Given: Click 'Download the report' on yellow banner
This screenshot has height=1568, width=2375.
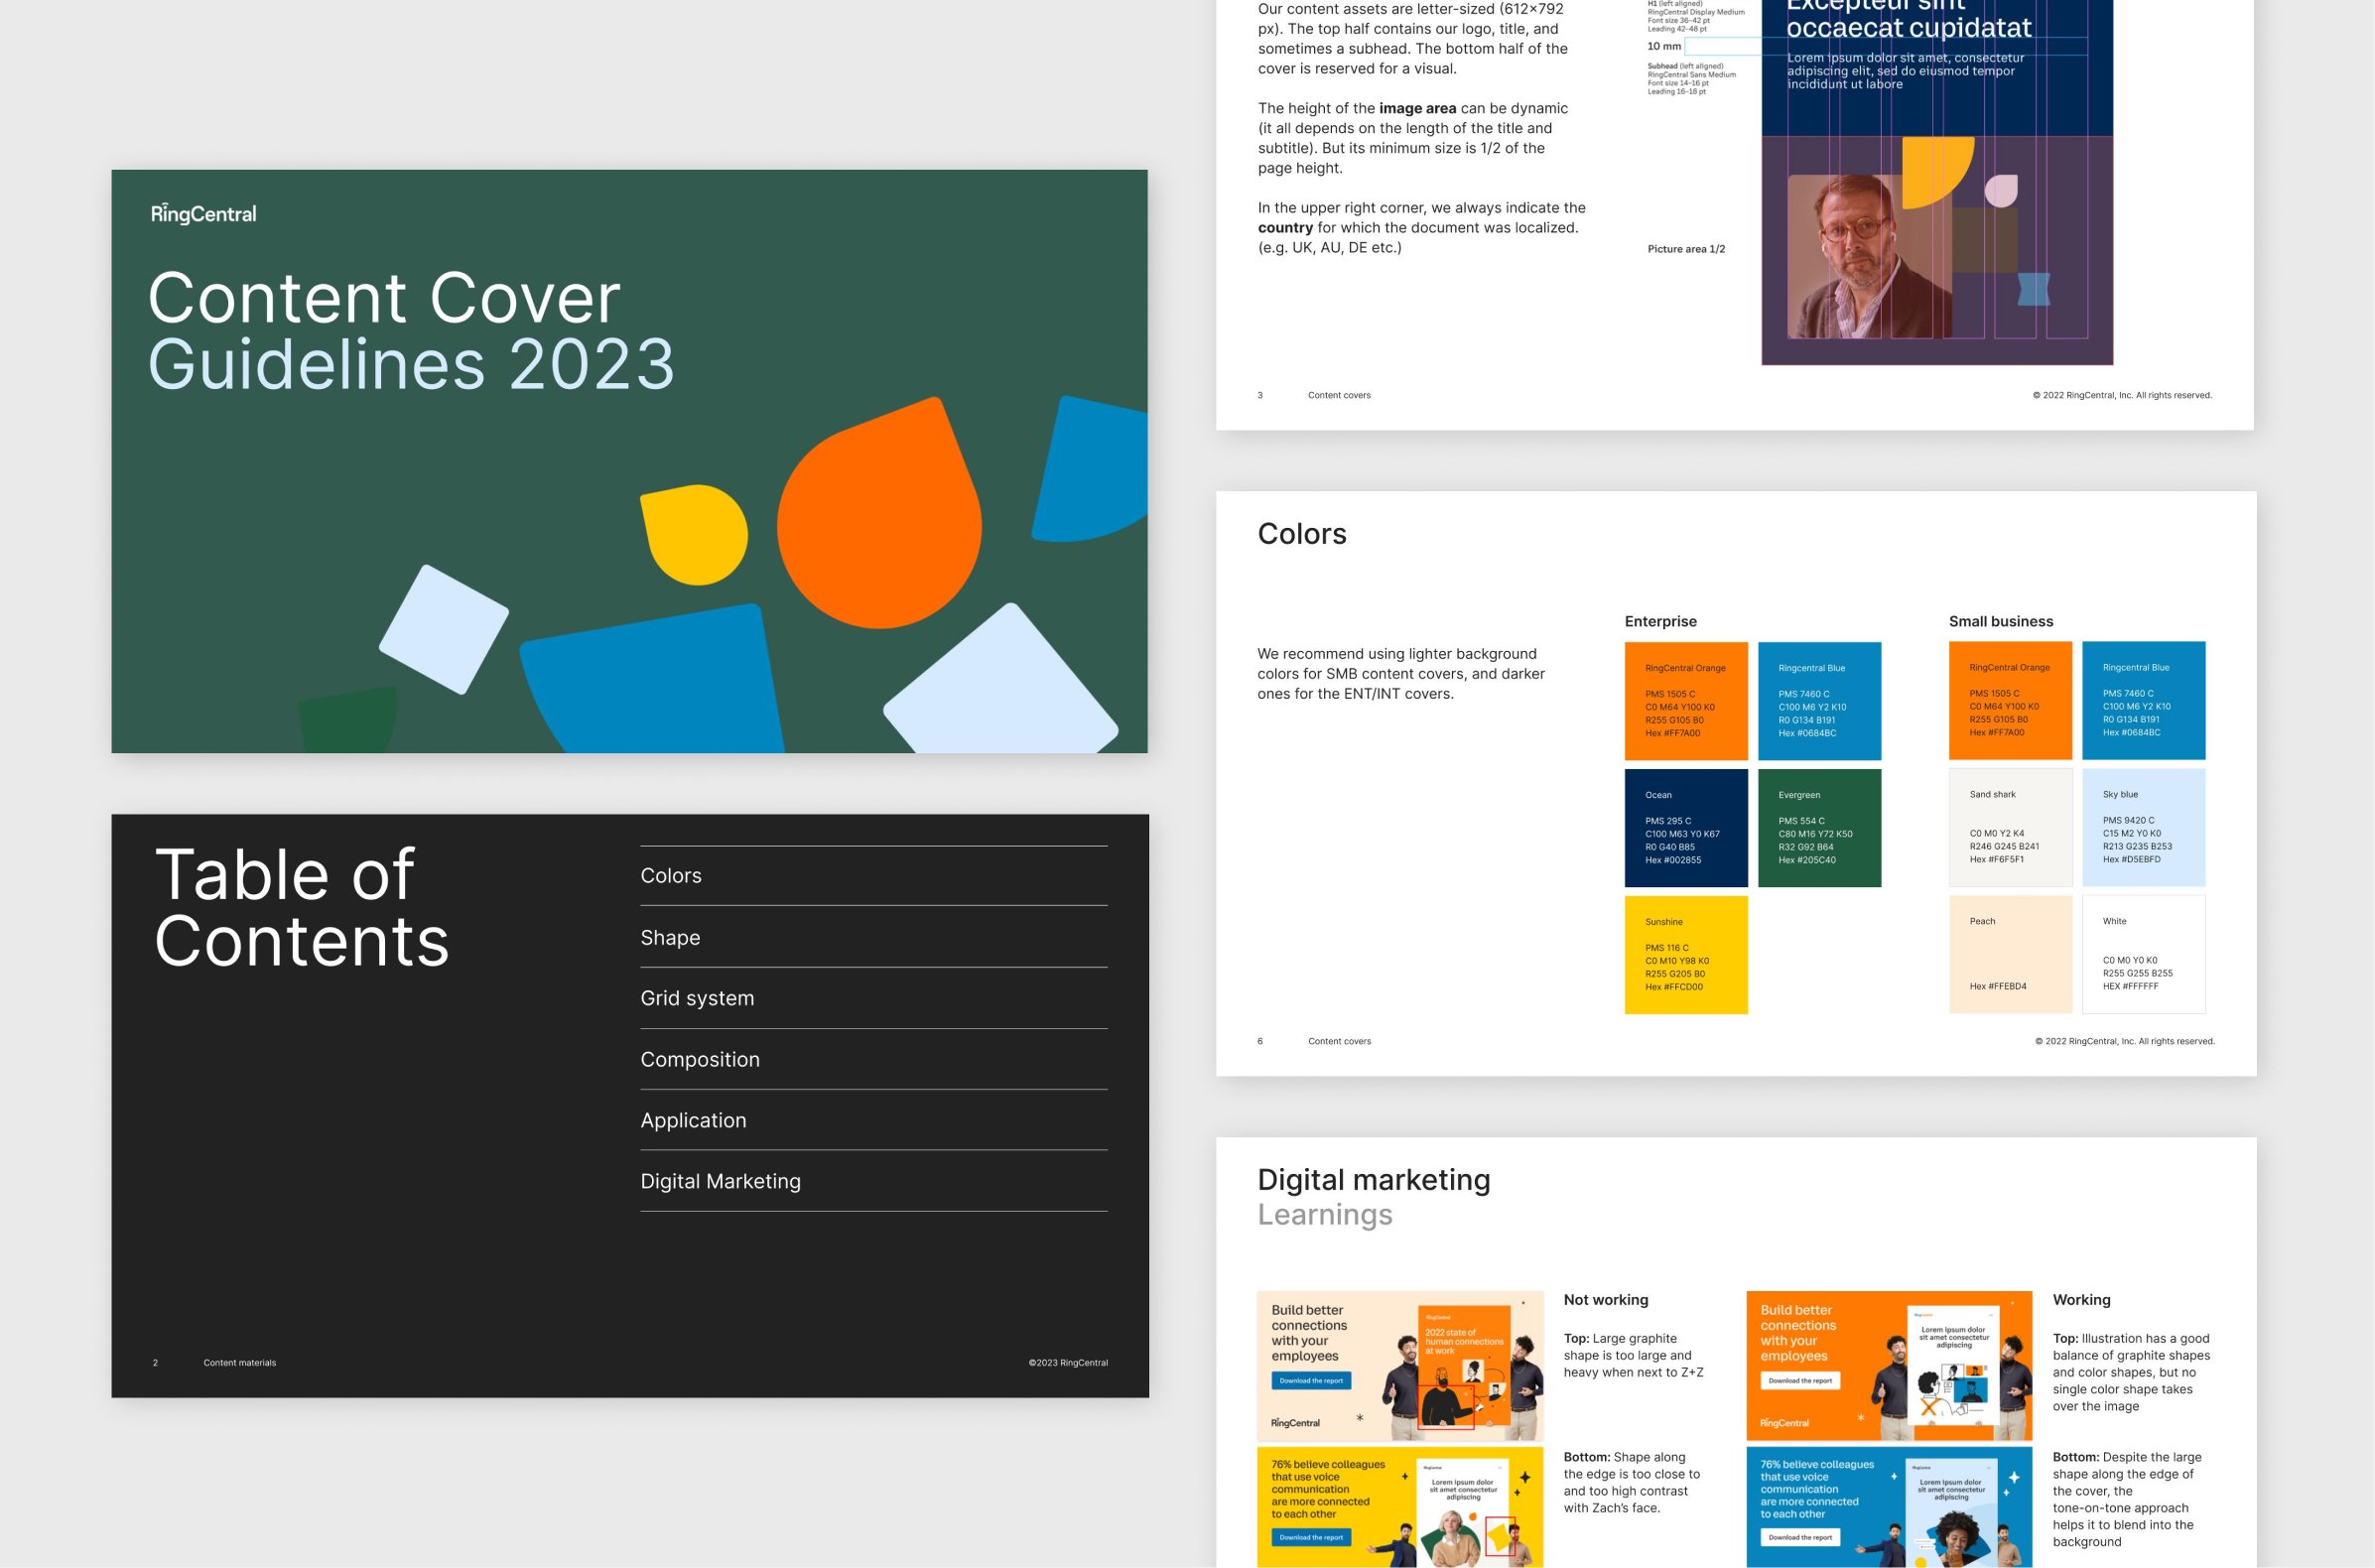Looking at the screenshot, I should 1311,1538.
